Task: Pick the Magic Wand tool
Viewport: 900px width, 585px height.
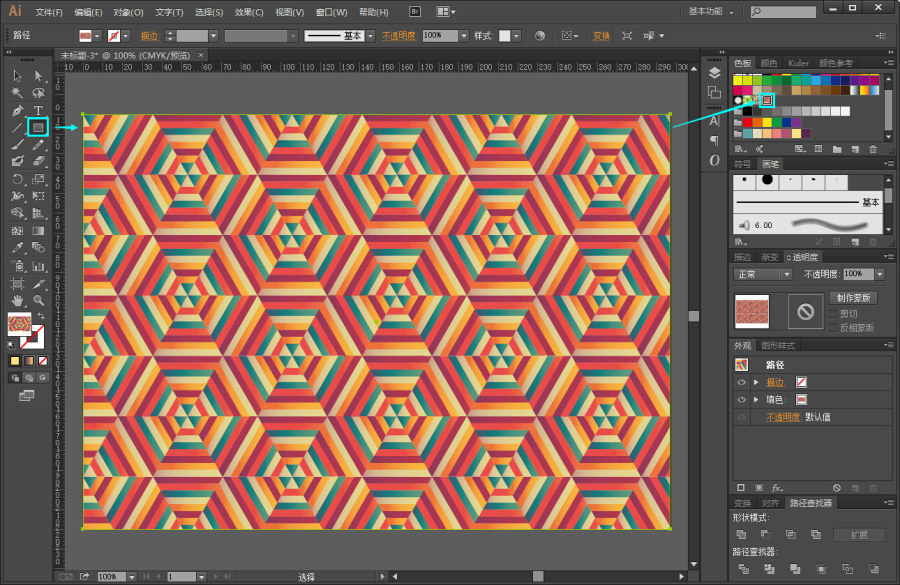Action: coord(17,92)
